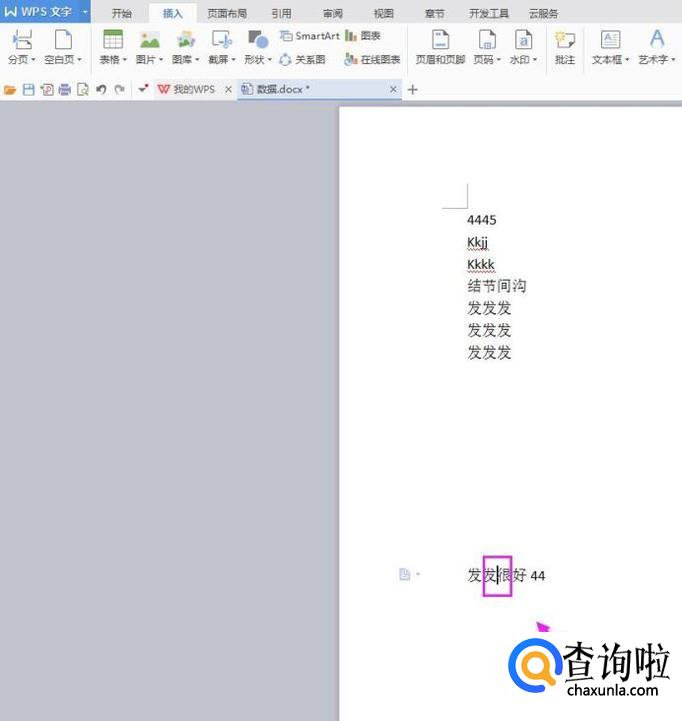Click the 关系图 relationship diagram button
682x721 pixels.
303,60
